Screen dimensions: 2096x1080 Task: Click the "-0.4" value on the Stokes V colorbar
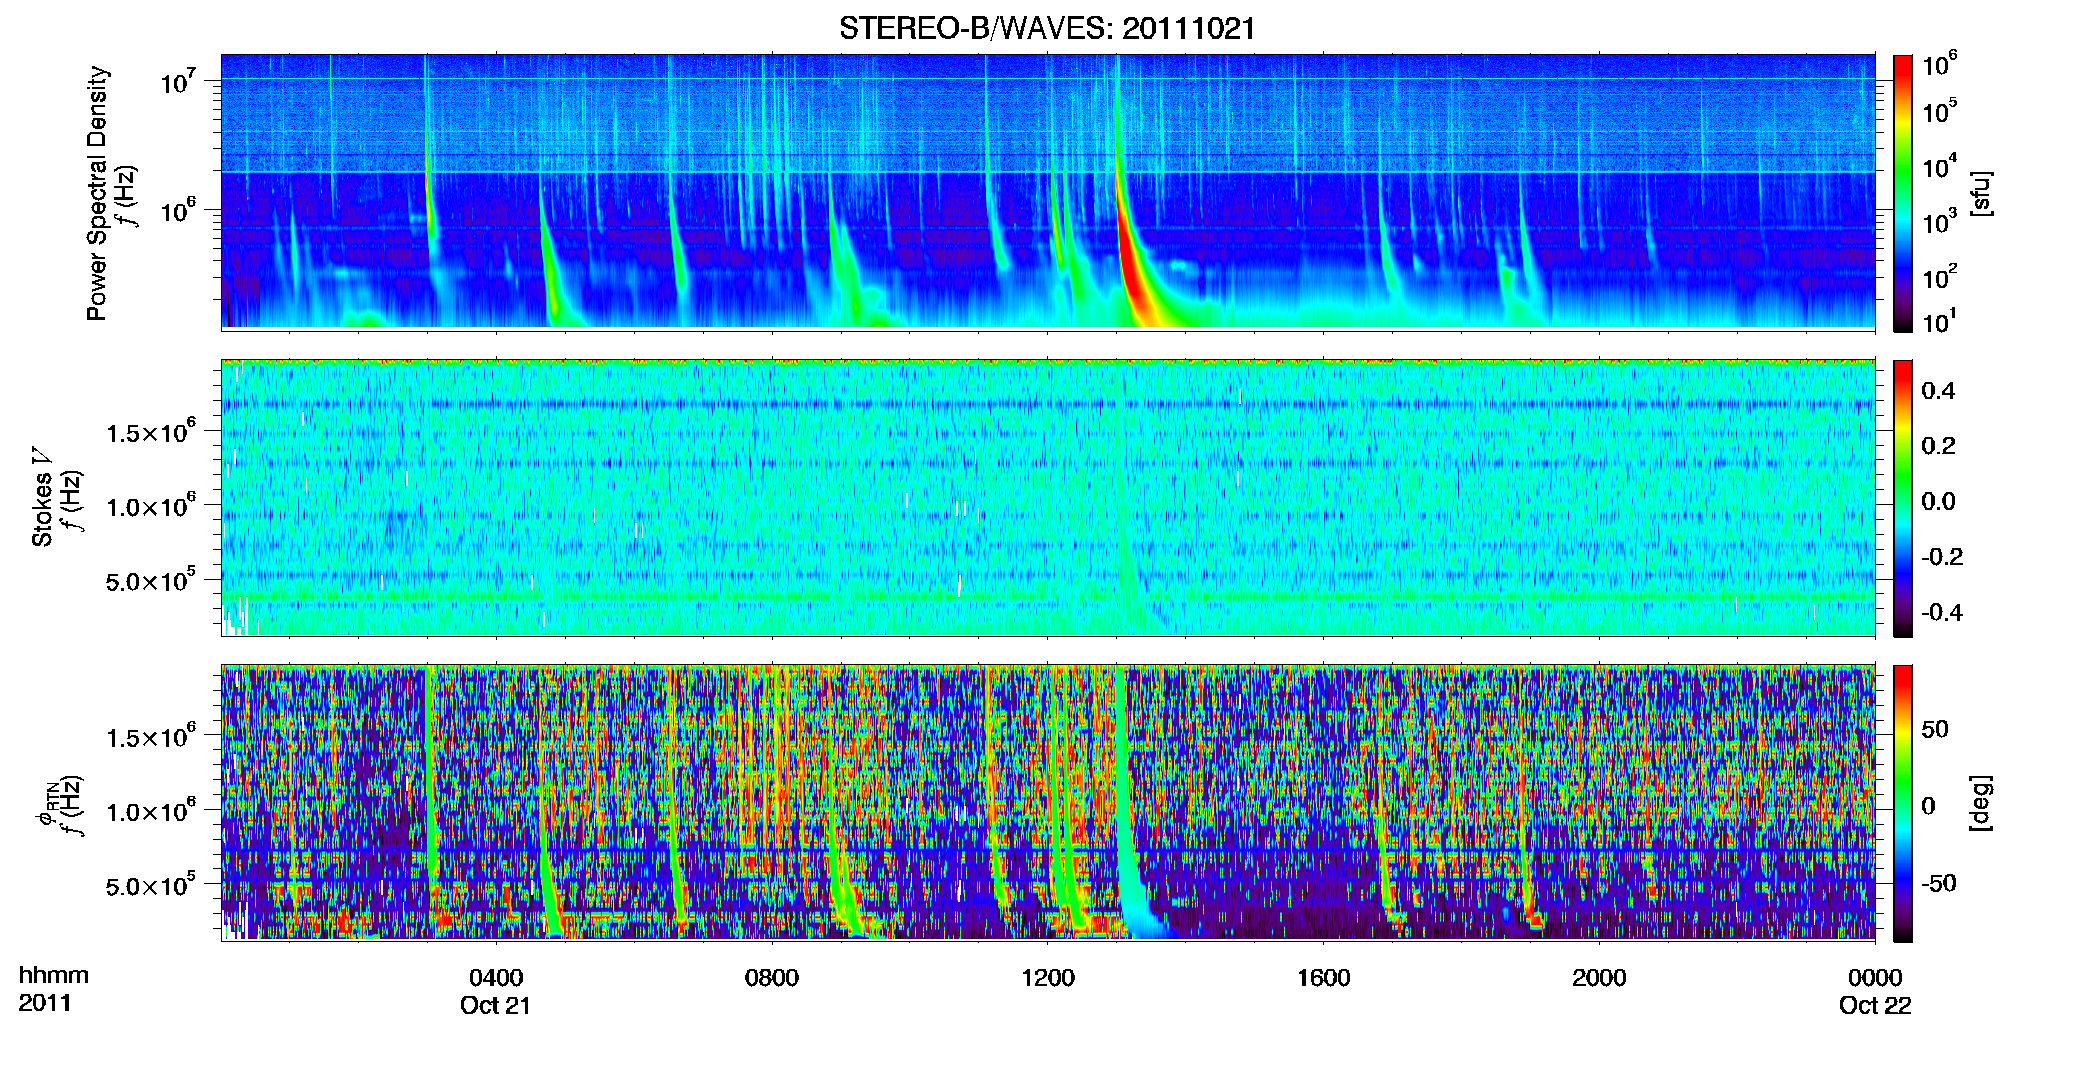pyautogui.click(x=1942, y=612)
